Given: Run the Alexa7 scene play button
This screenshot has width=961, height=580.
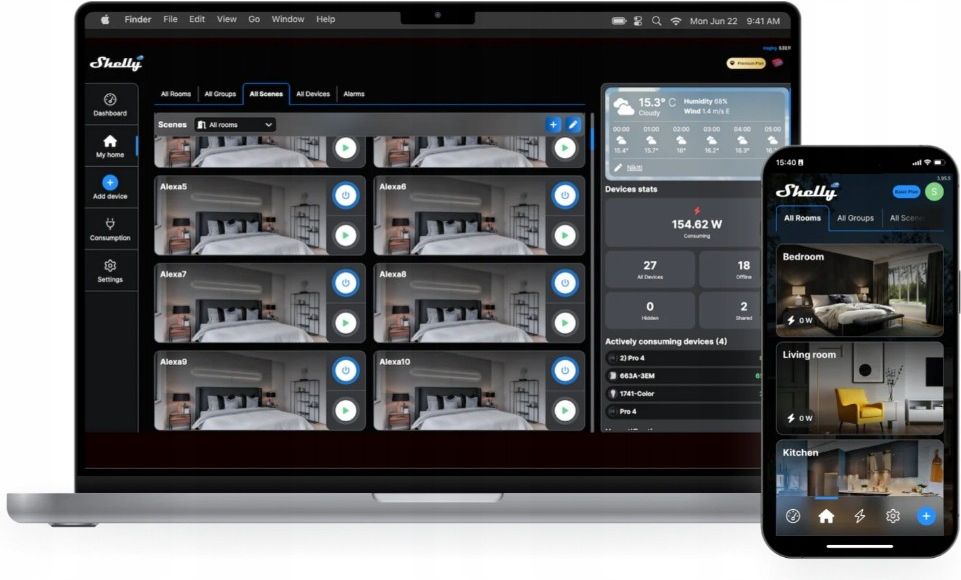Looking at the screenshot, I should click(x=346, y=323).
